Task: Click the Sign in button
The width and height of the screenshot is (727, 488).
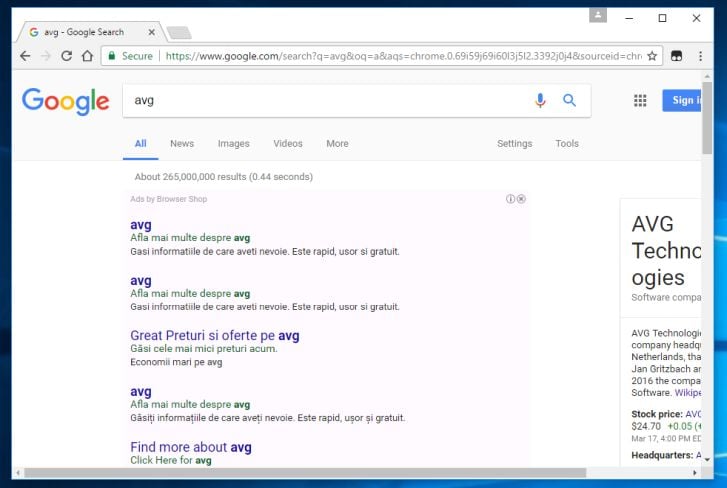Action: (682, 100)
